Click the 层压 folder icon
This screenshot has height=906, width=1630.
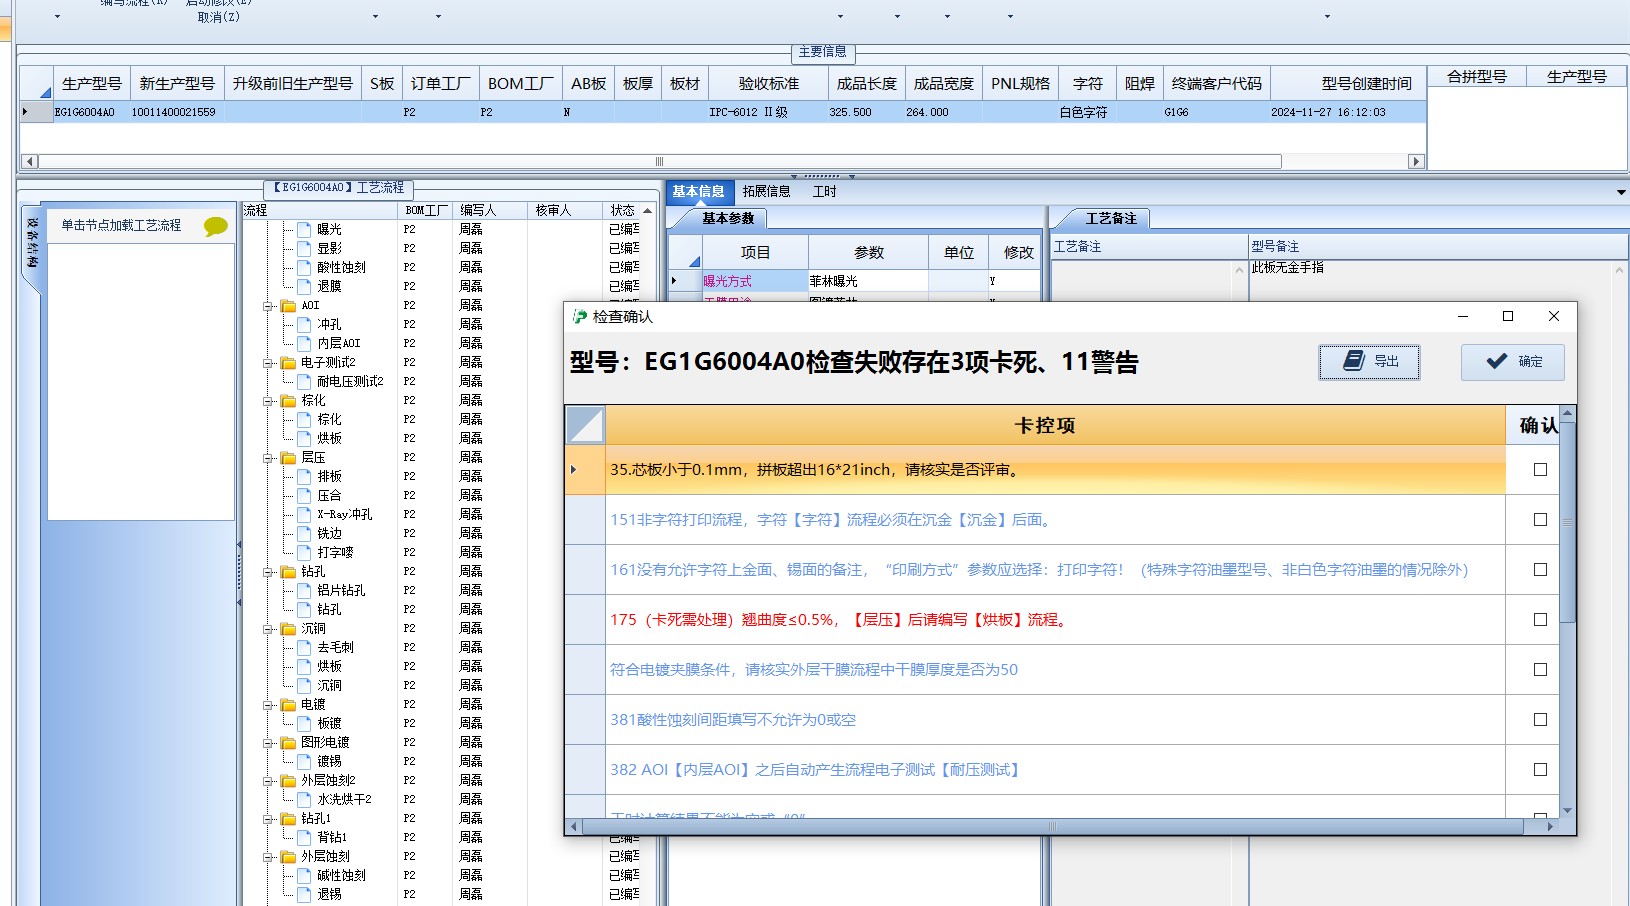(x=288, y=458)
